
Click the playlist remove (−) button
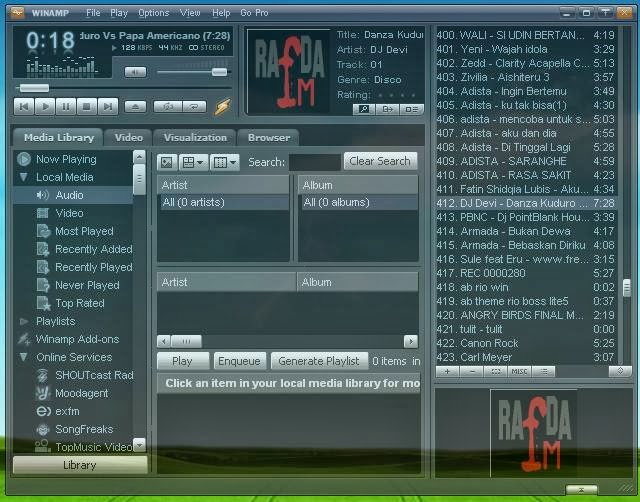click(x=472, y=371)
